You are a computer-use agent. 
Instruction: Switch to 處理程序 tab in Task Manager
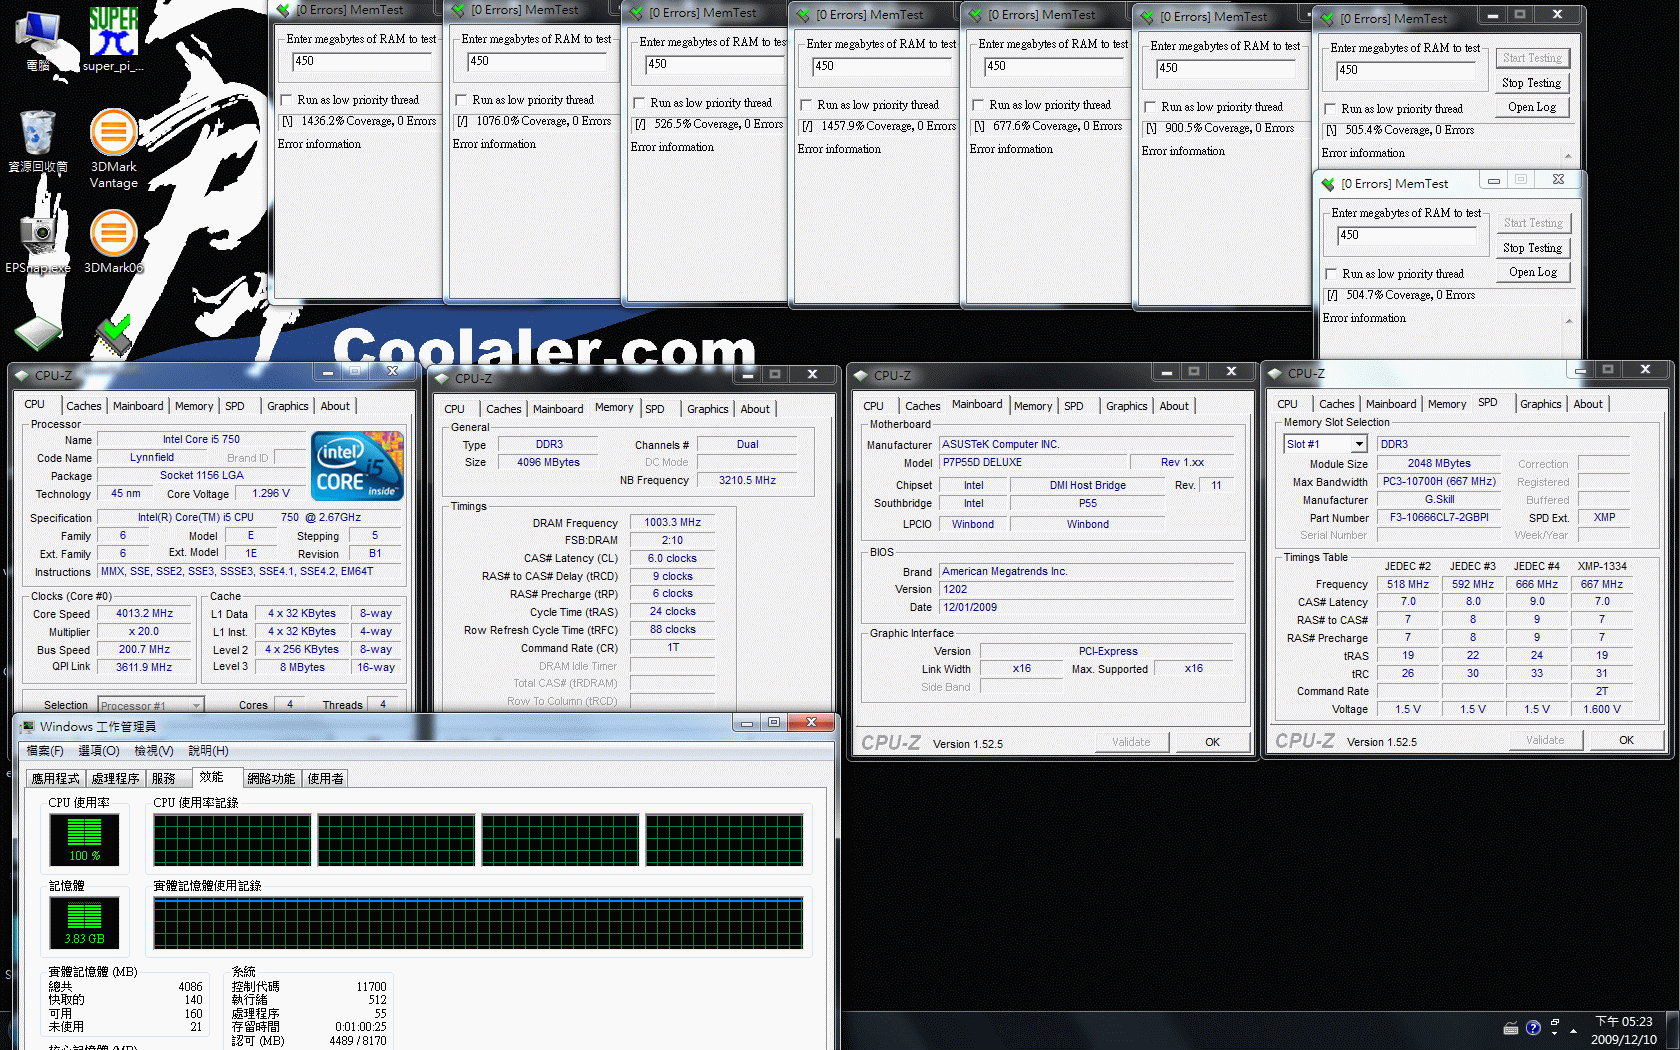coord(116,778)
